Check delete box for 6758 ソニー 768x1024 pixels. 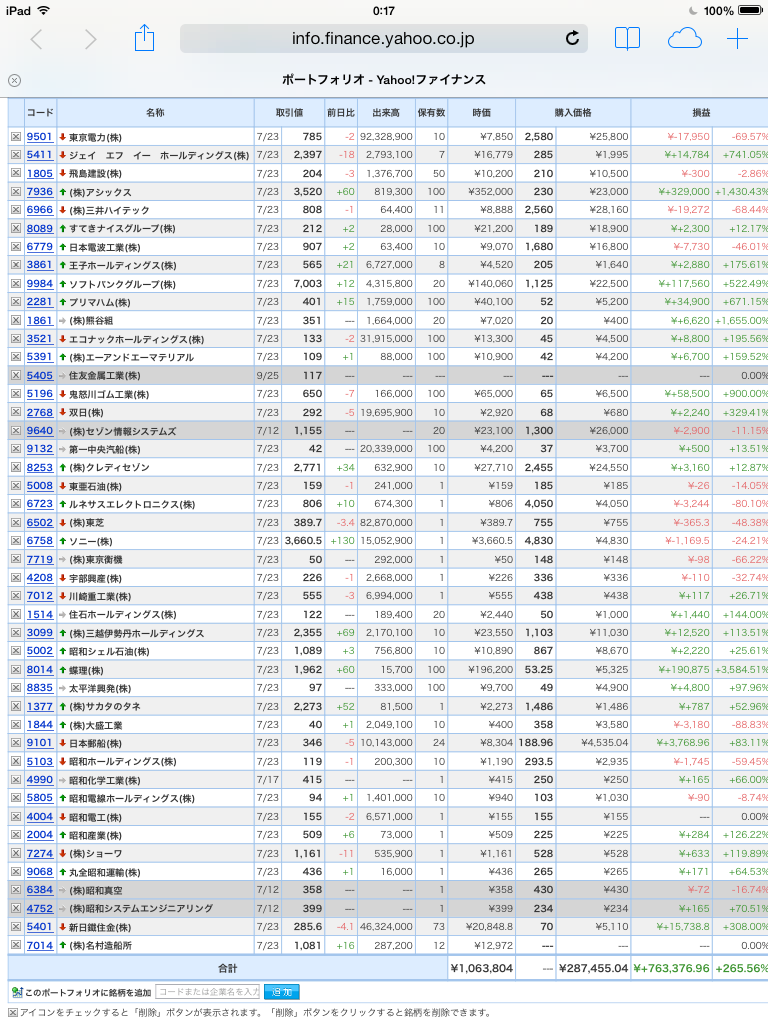coord(16,541)
